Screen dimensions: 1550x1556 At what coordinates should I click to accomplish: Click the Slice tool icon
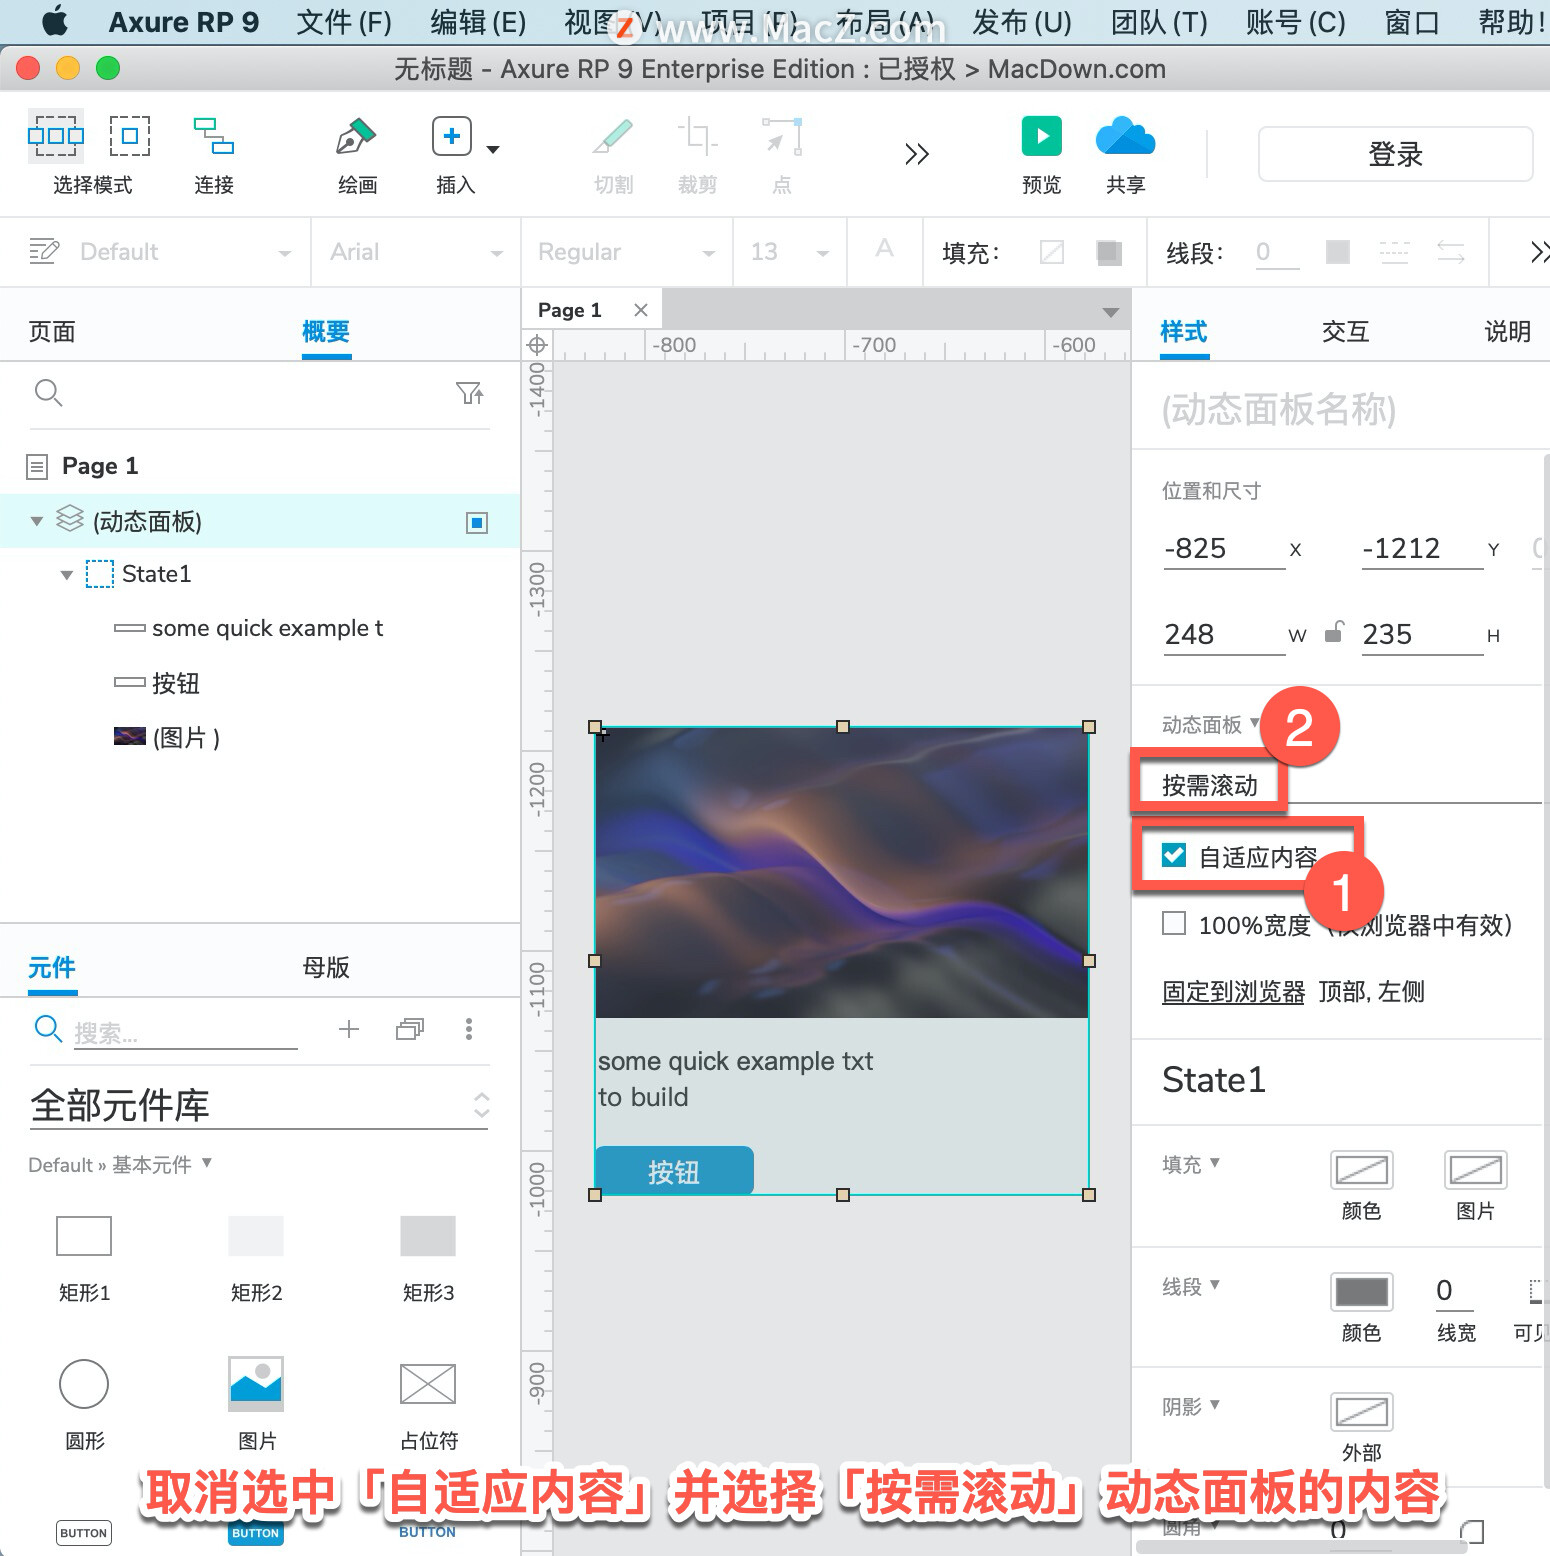[x=613, y=136]
